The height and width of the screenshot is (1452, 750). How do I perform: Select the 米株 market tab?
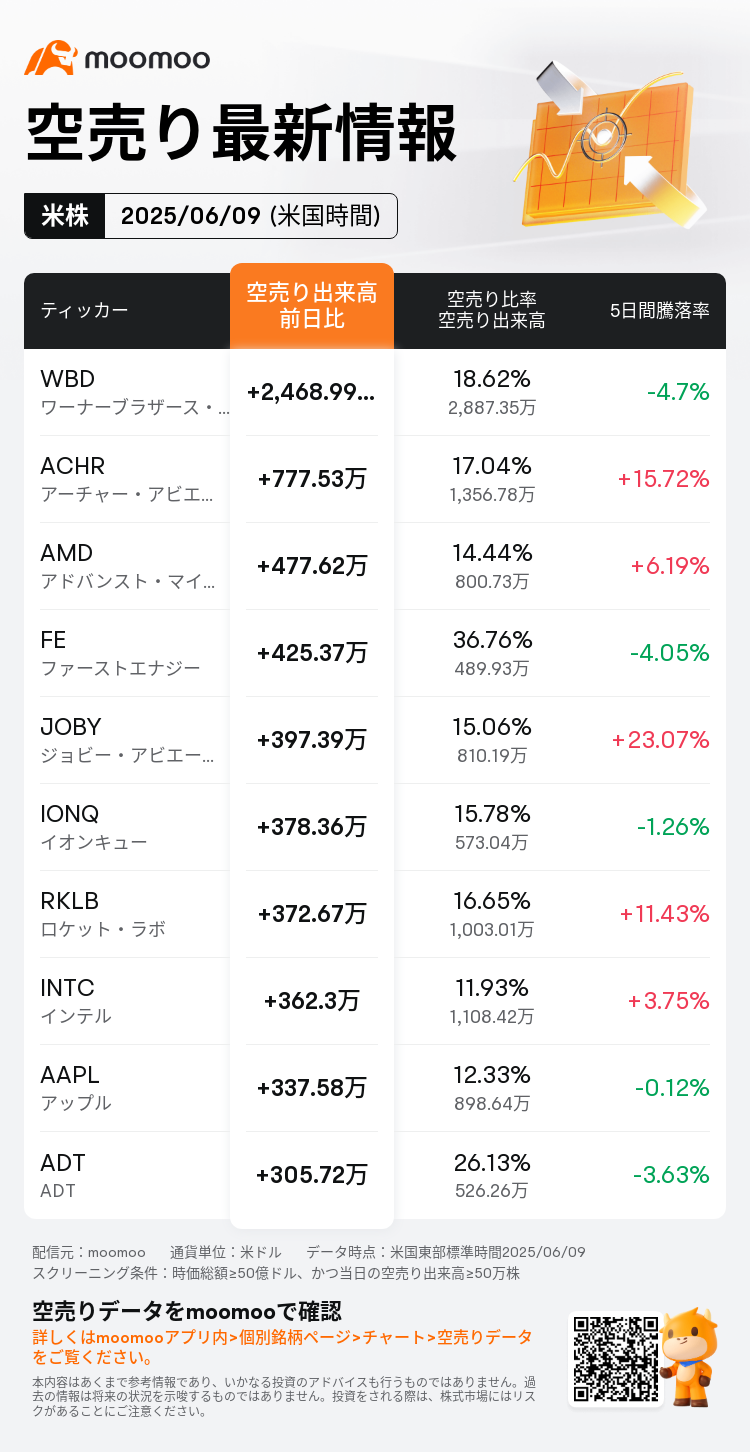point(64,216)
